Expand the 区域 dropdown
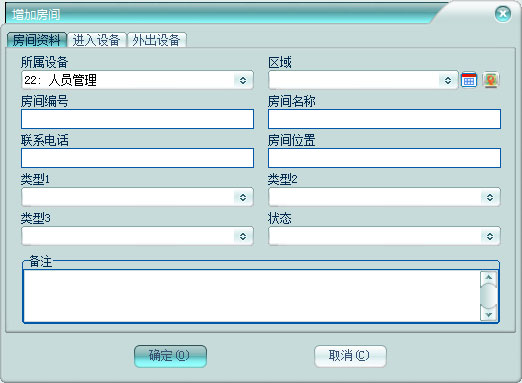This screenshot has height=383, width=522. (448, 80)
